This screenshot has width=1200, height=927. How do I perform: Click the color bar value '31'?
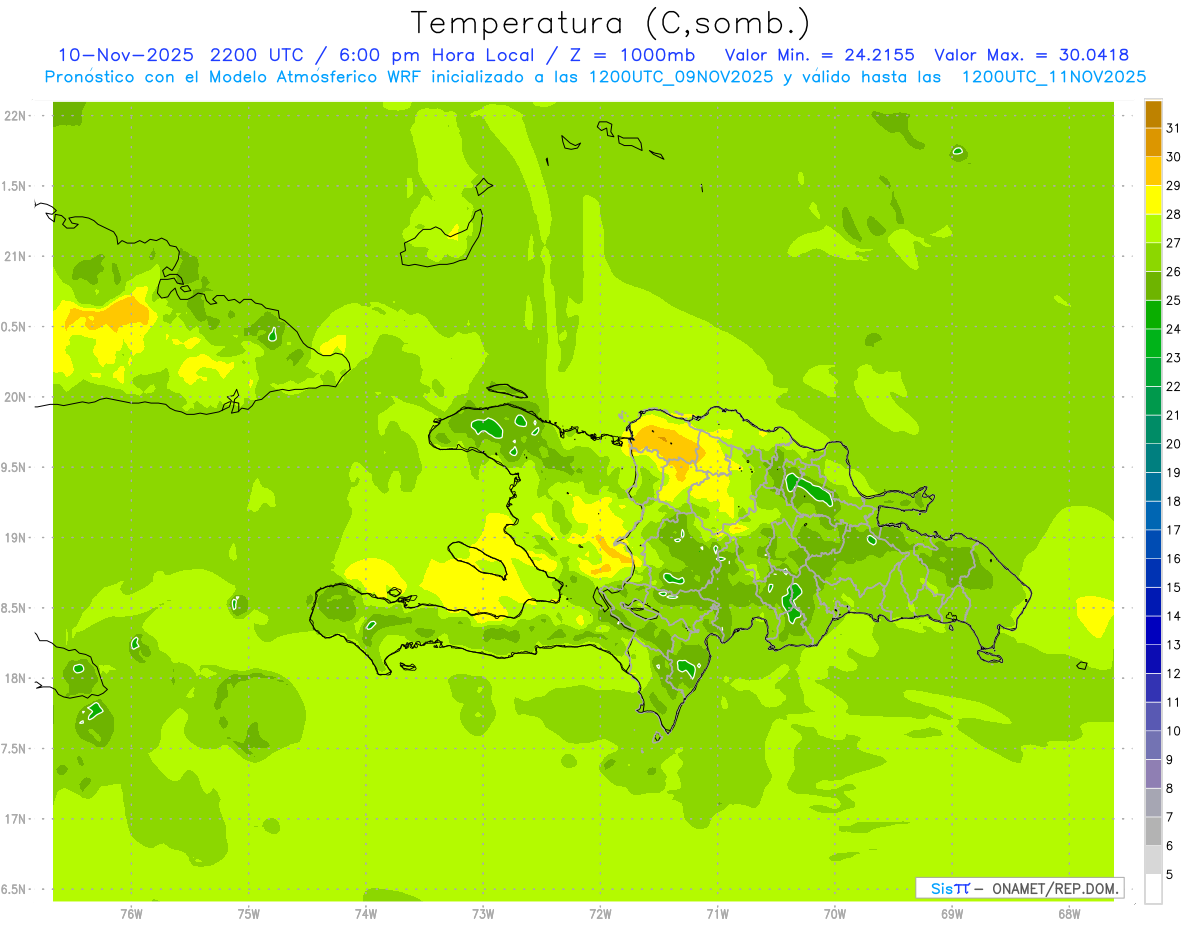pyautogui.click(x=1173, y=128)
